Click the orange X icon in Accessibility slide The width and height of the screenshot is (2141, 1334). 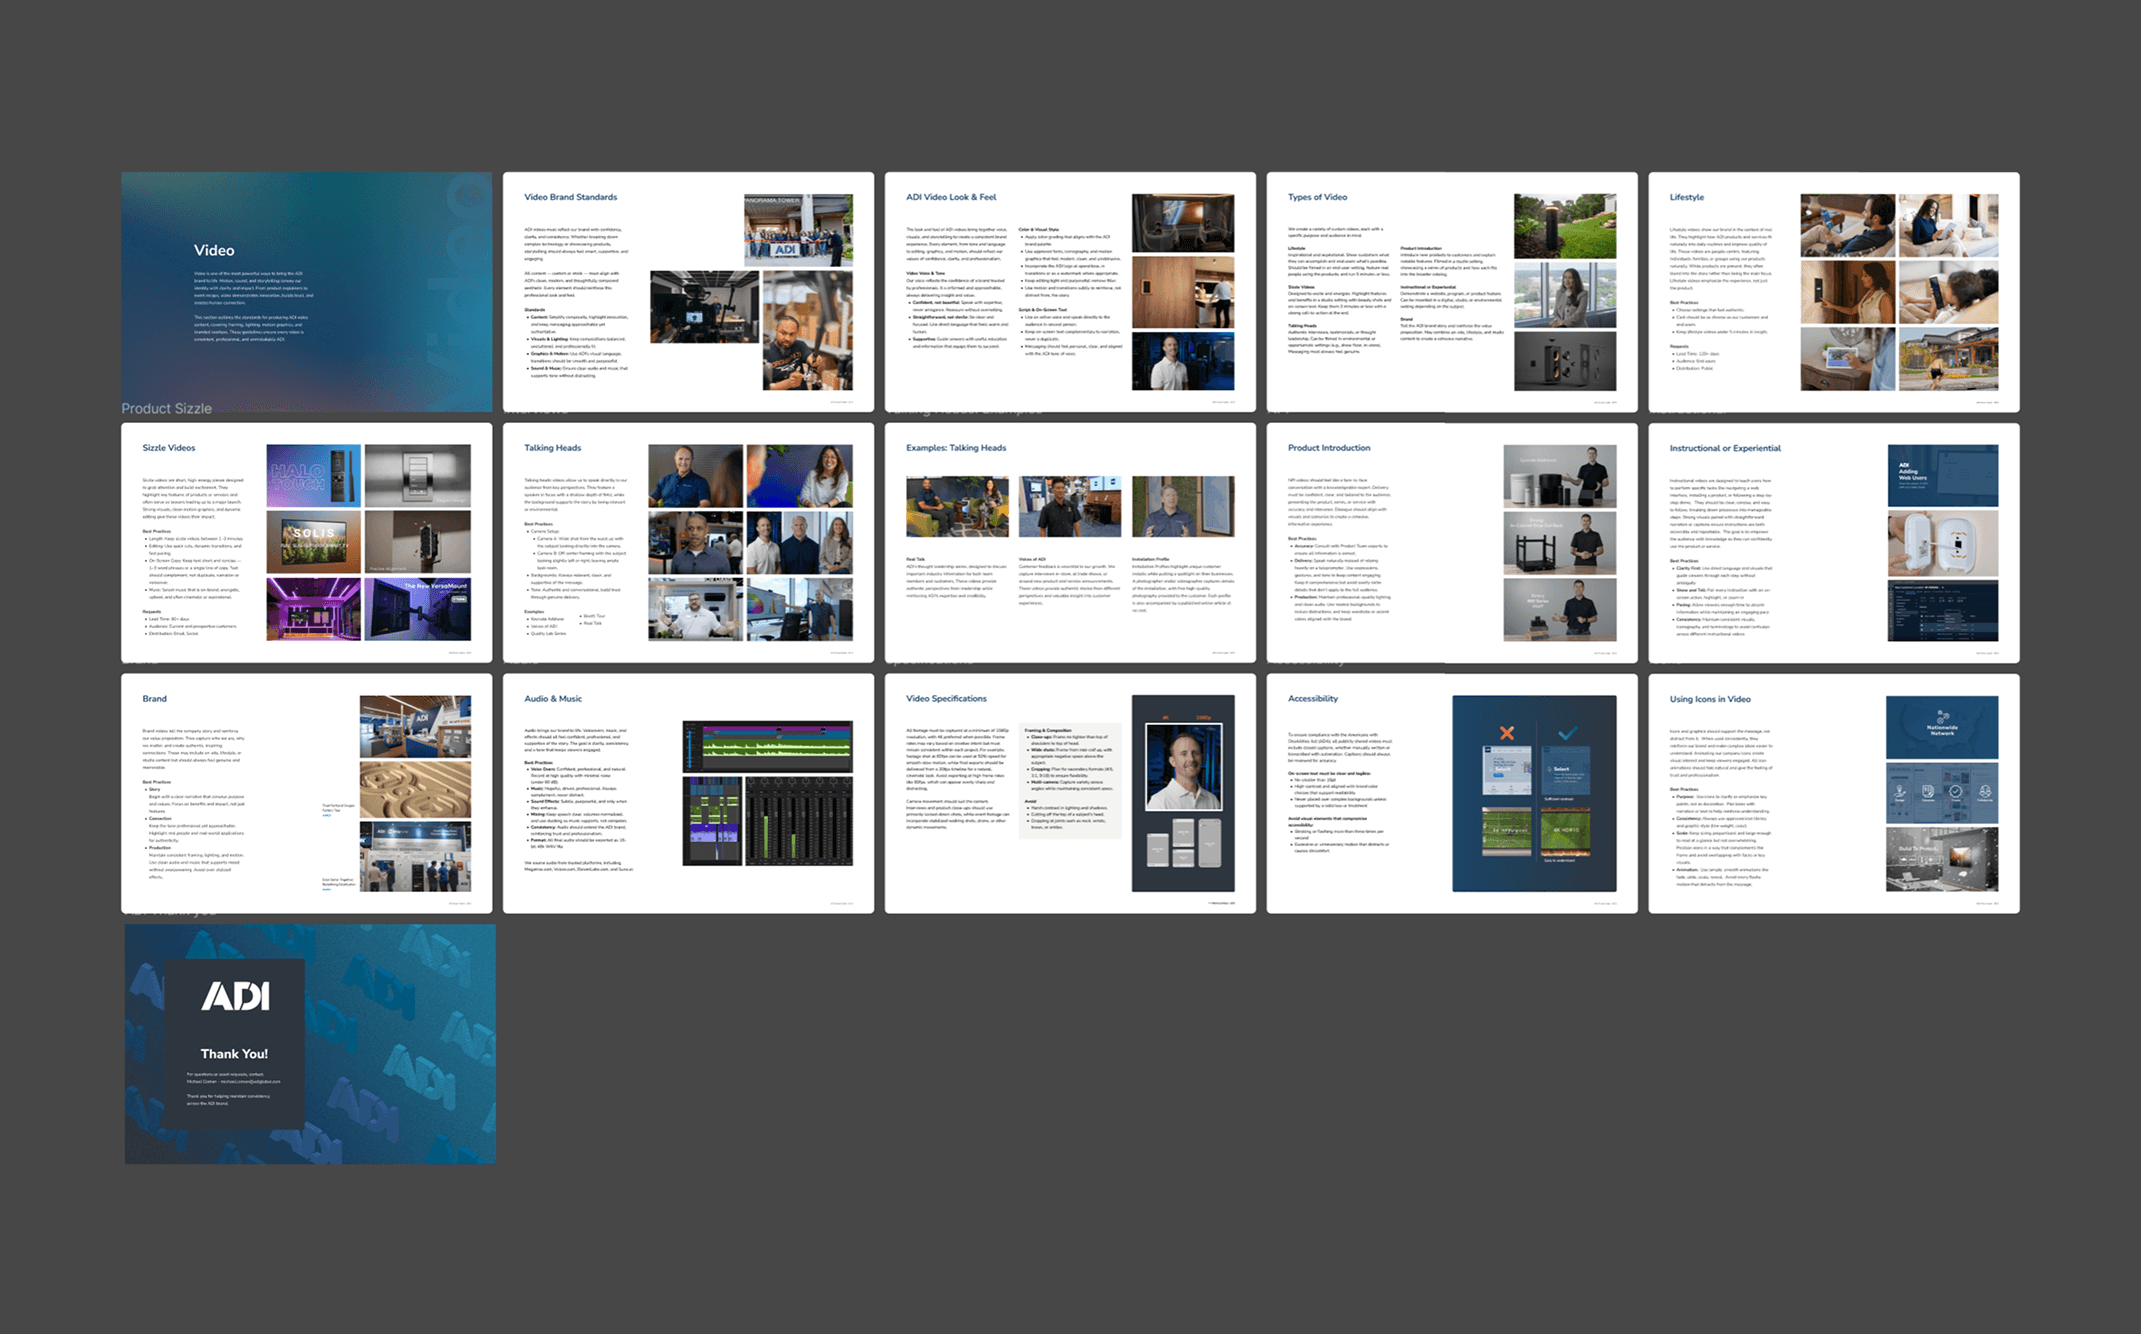1506,733
